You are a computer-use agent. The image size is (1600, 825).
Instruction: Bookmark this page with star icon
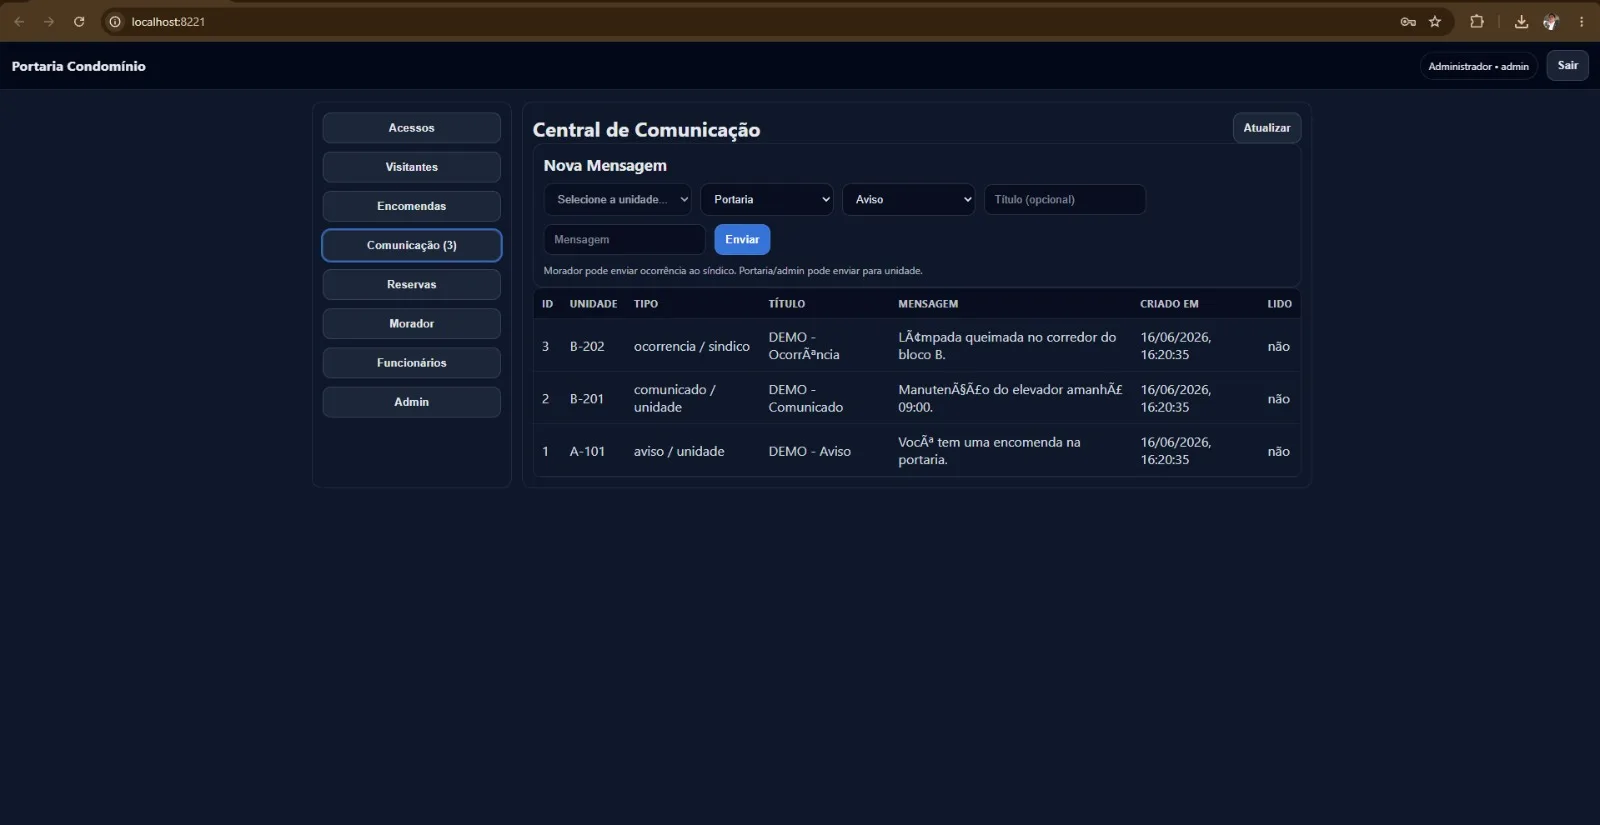pos(1435,21)
